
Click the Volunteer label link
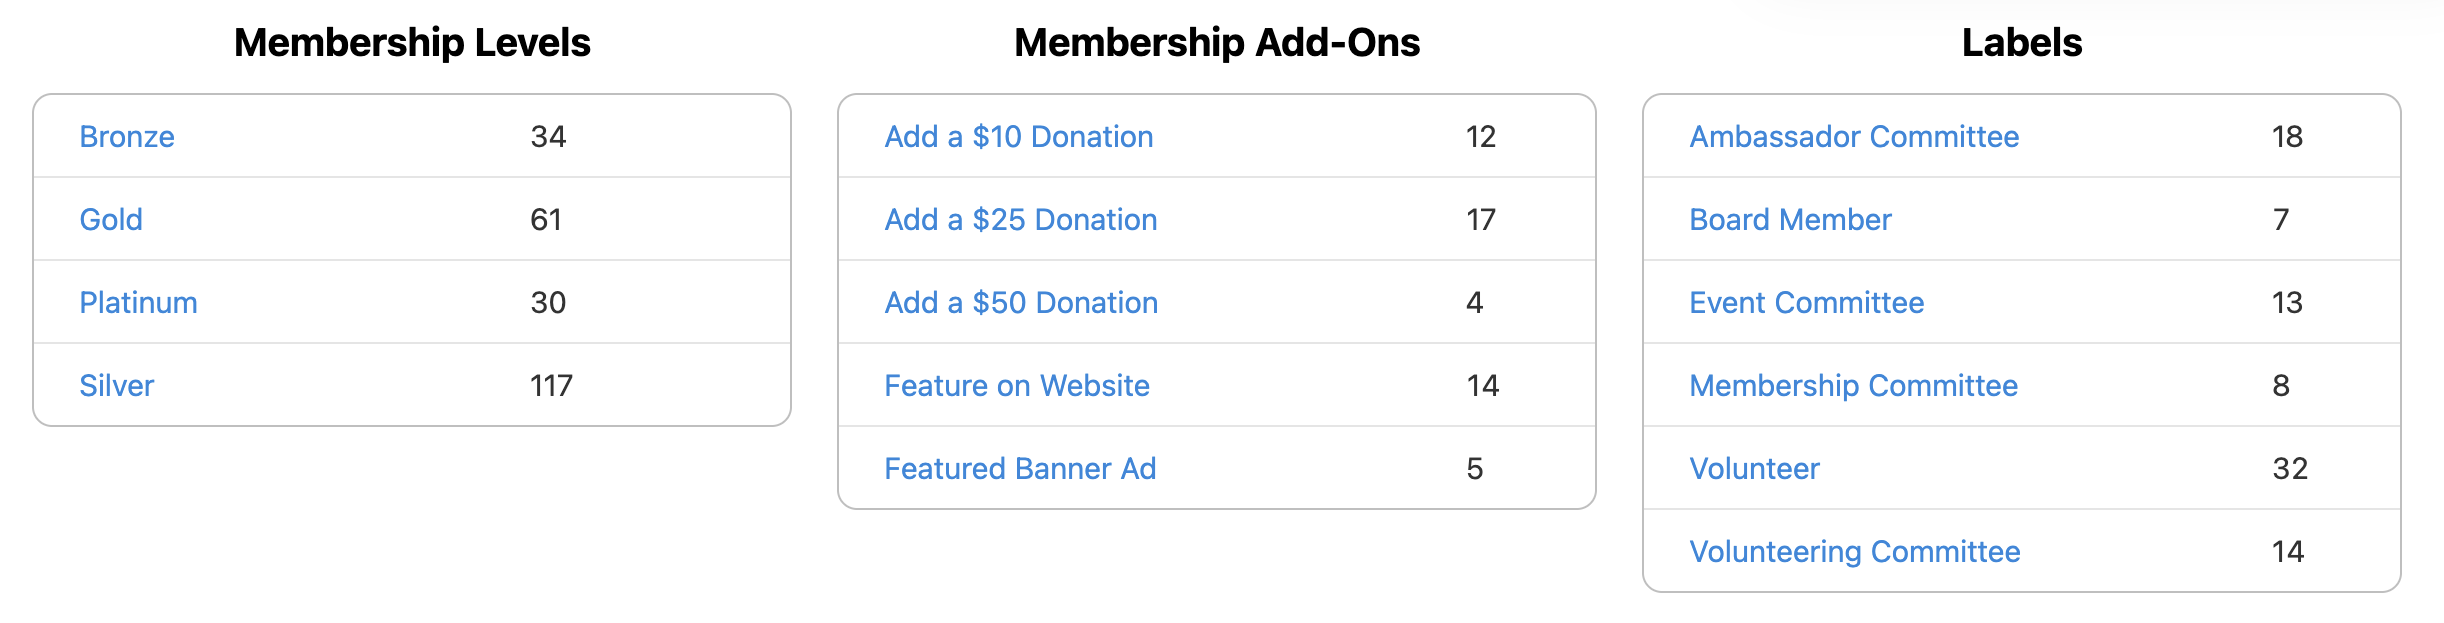[1754, 469]
